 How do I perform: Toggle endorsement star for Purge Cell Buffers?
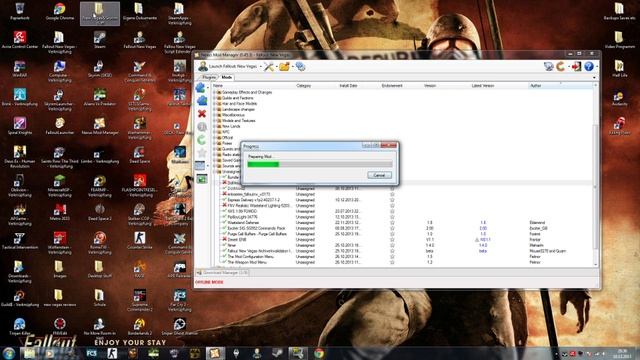click(392, 234)
